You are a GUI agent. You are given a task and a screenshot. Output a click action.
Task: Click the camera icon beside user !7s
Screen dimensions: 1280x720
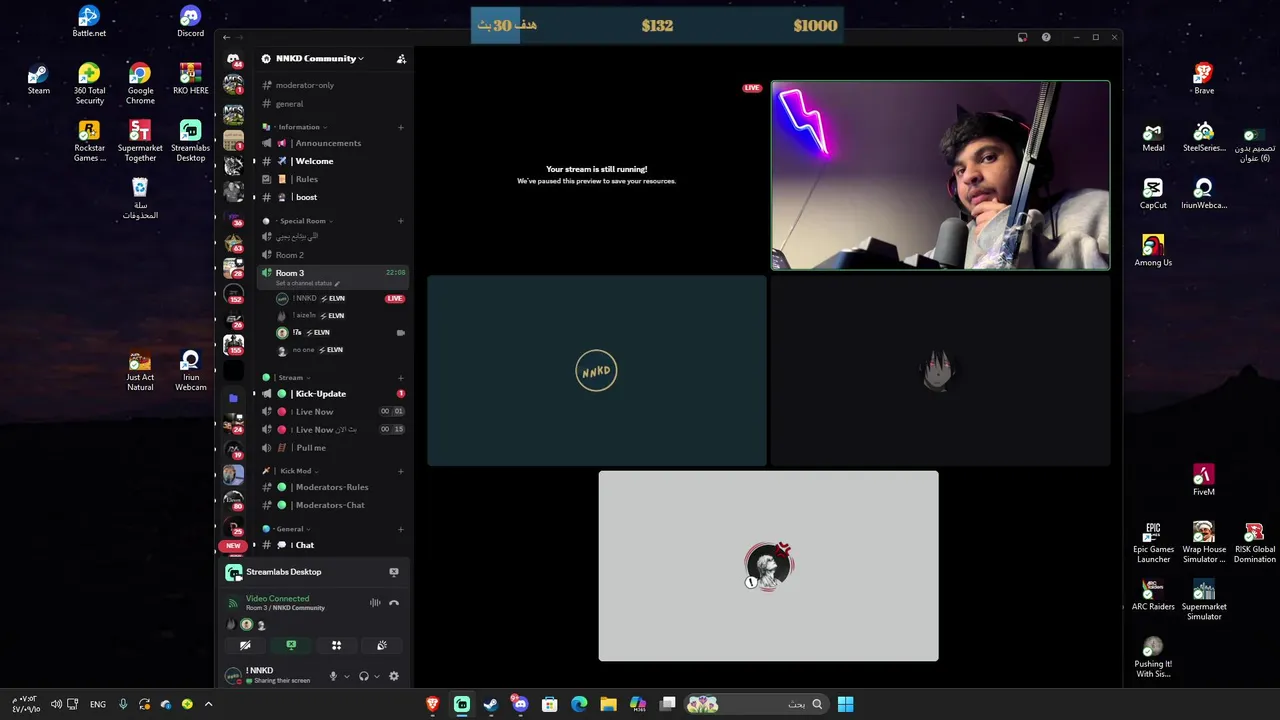[401, 333]
